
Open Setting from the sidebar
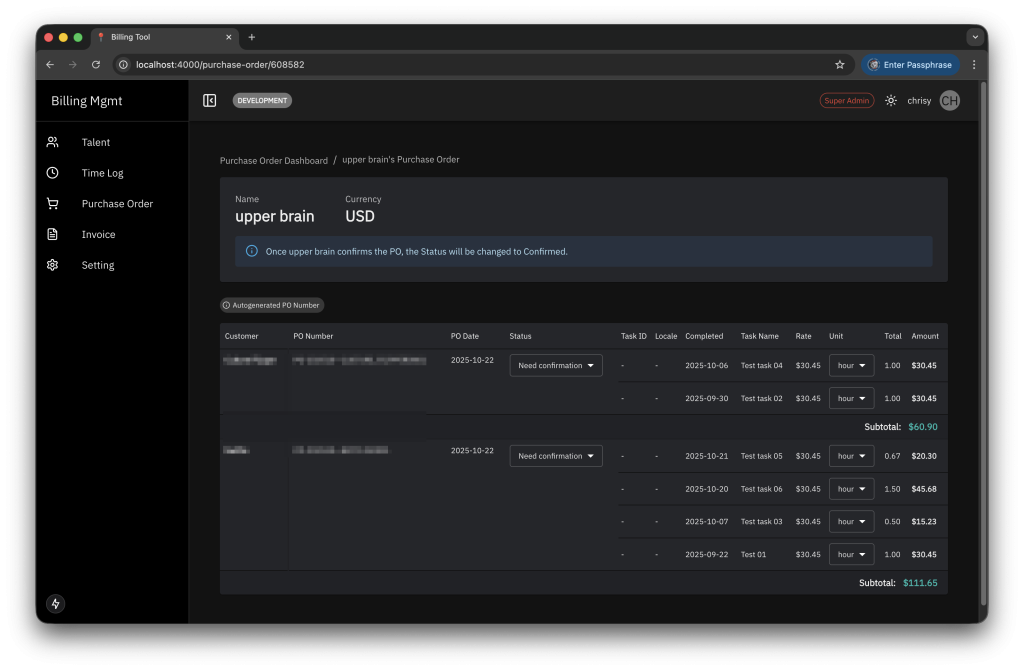pyautogui.click(x=98, y=265)
